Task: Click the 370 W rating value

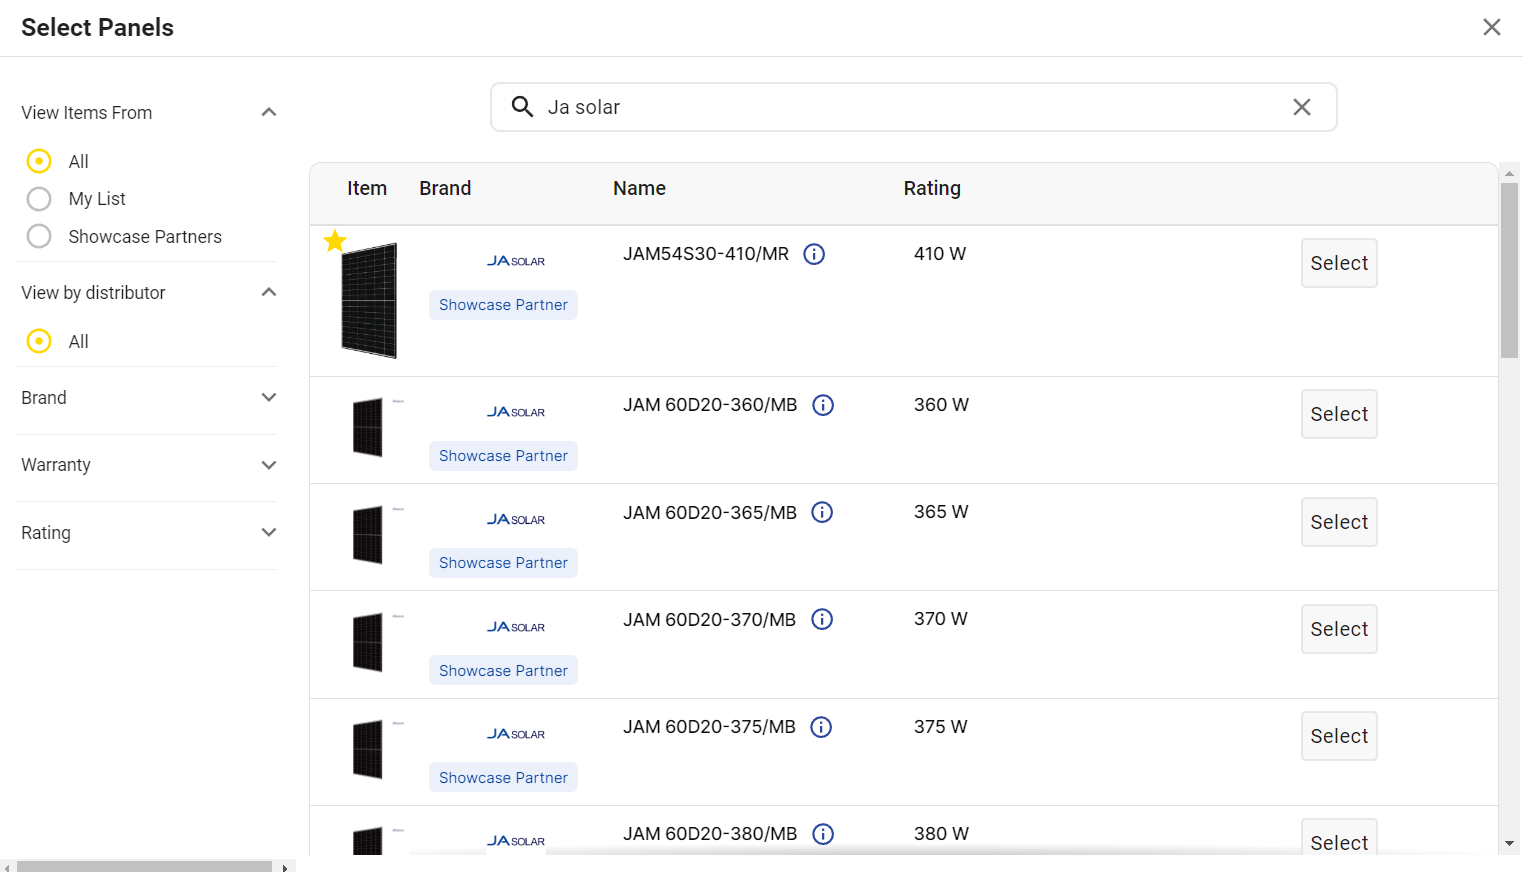Action: coord(941,619)
